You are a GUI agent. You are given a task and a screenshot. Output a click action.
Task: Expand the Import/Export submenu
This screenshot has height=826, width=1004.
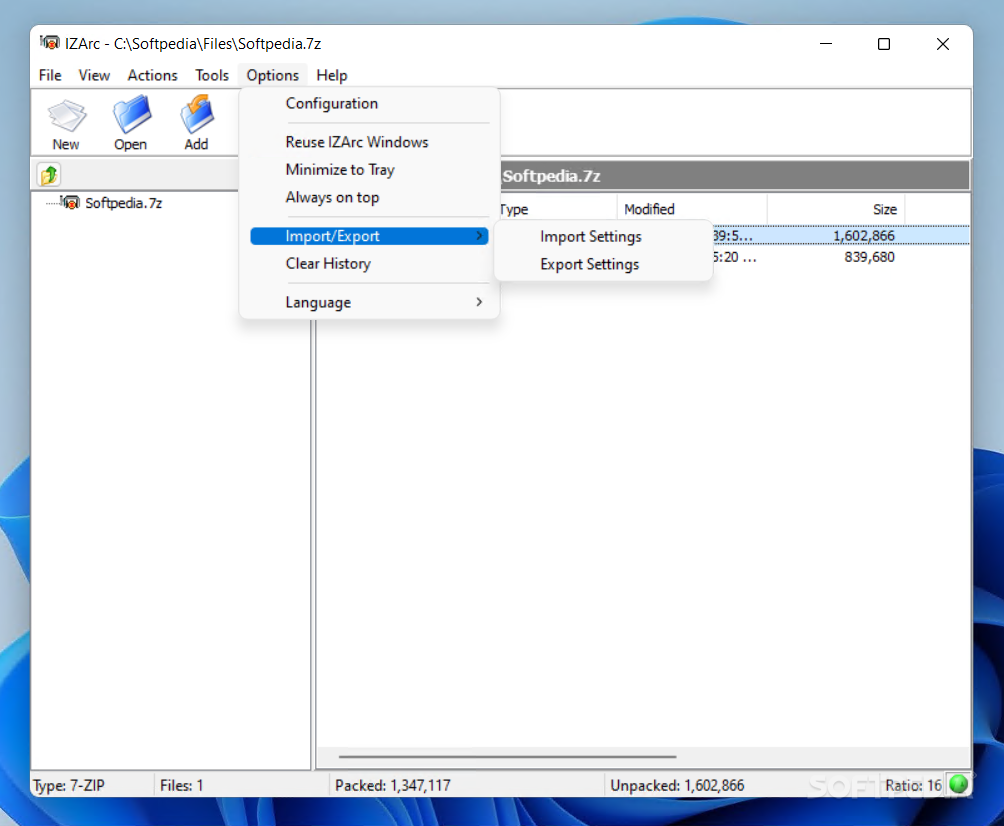[369, 236]
